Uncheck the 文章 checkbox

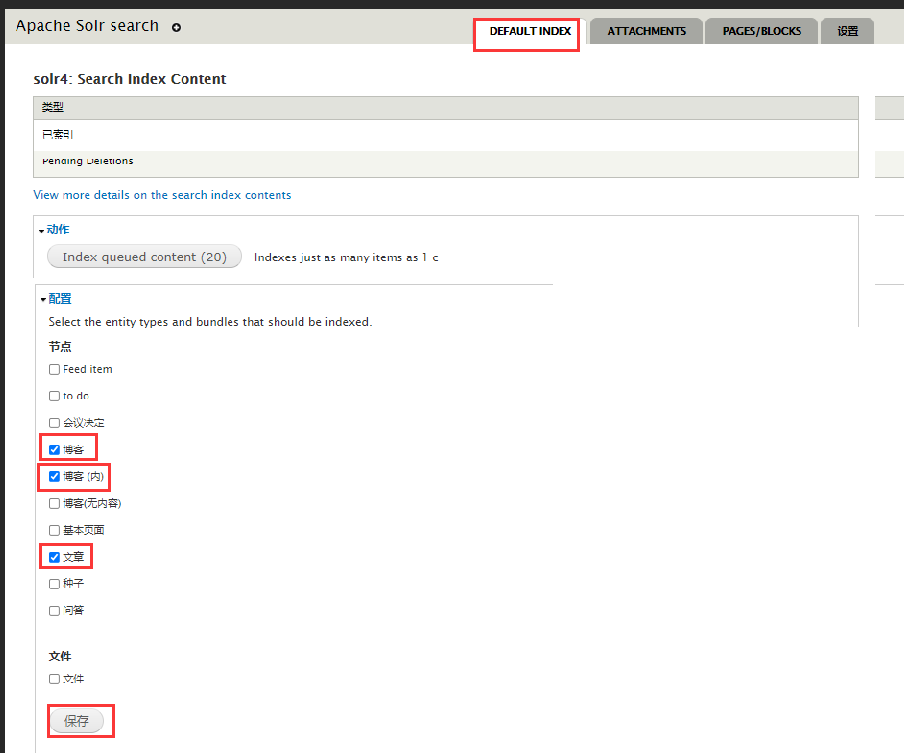[x=54, y=558]
